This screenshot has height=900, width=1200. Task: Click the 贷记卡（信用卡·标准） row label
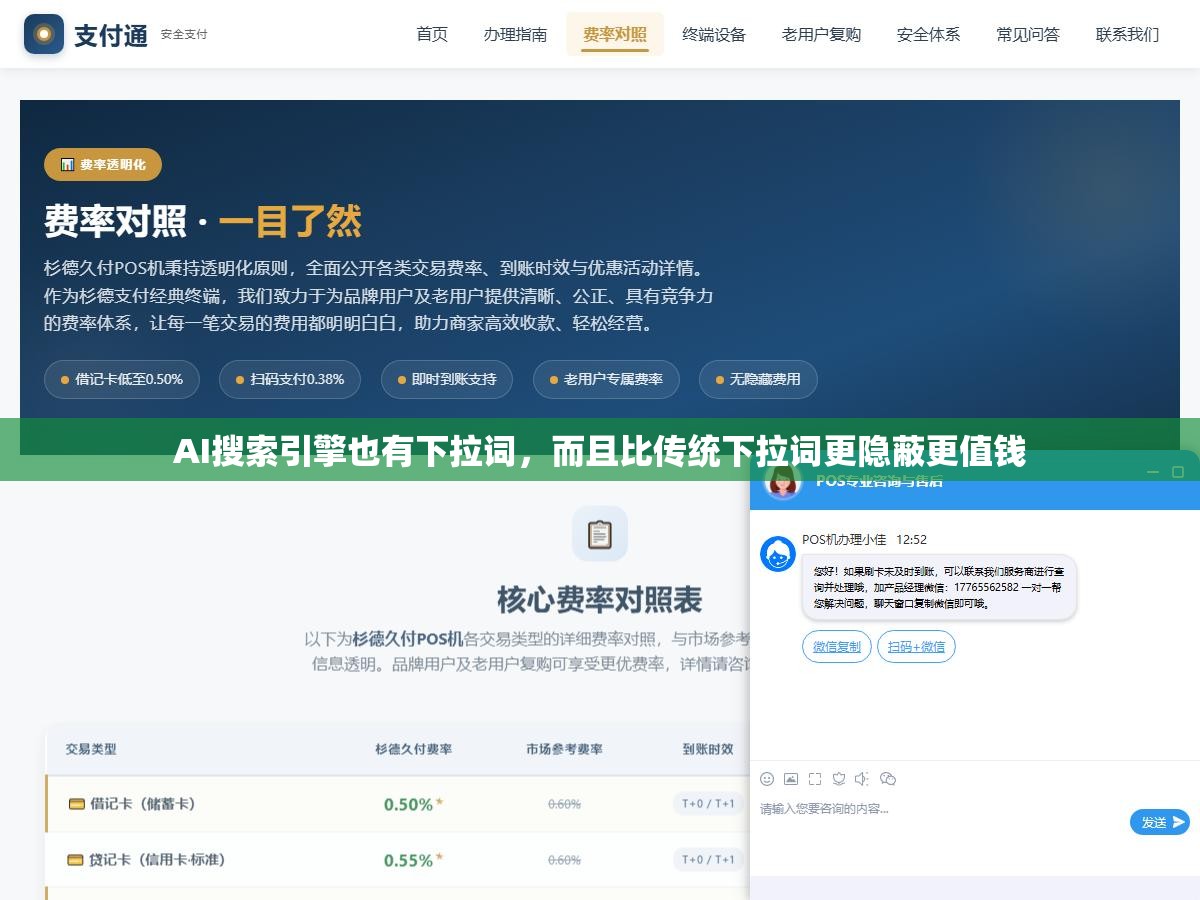[x=157, y=860]
